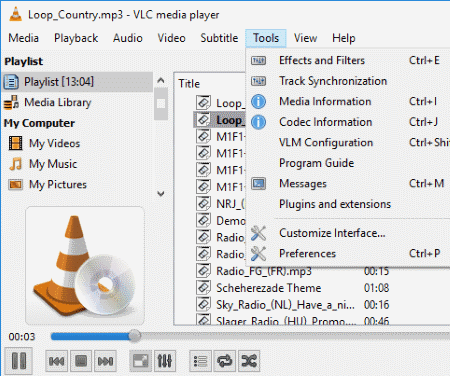Open the Video menu
The height and width of the screenshot is (376, 450).
tap(171, 38)
